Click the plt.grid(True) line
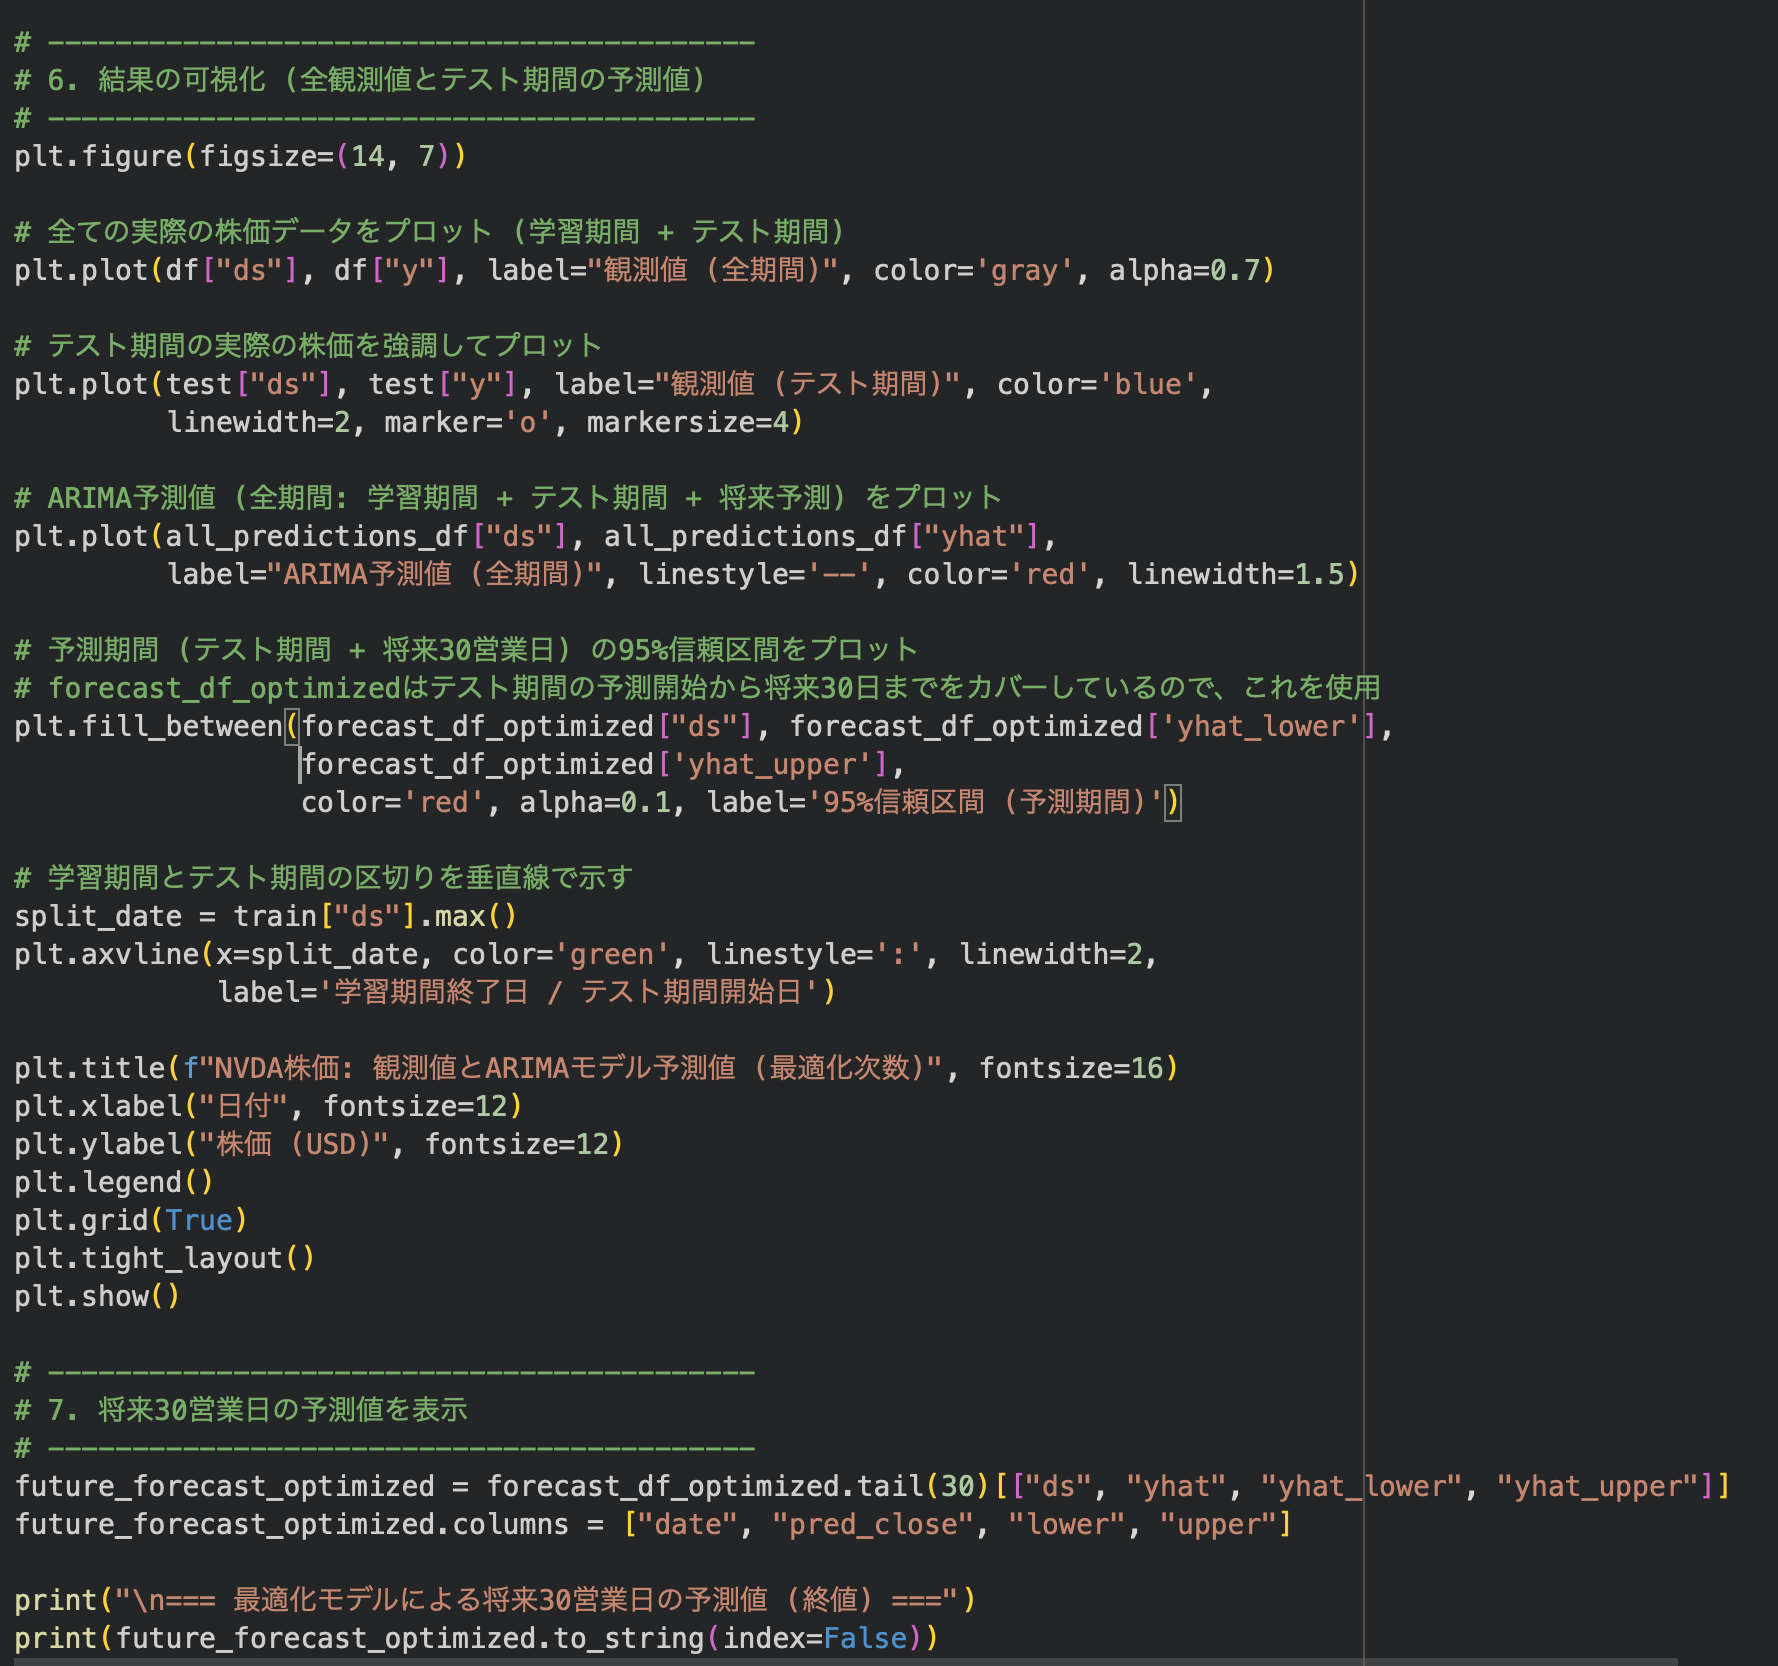Image resolution: width=1778 pixels, height=1666 pixels. [131, 1220]
